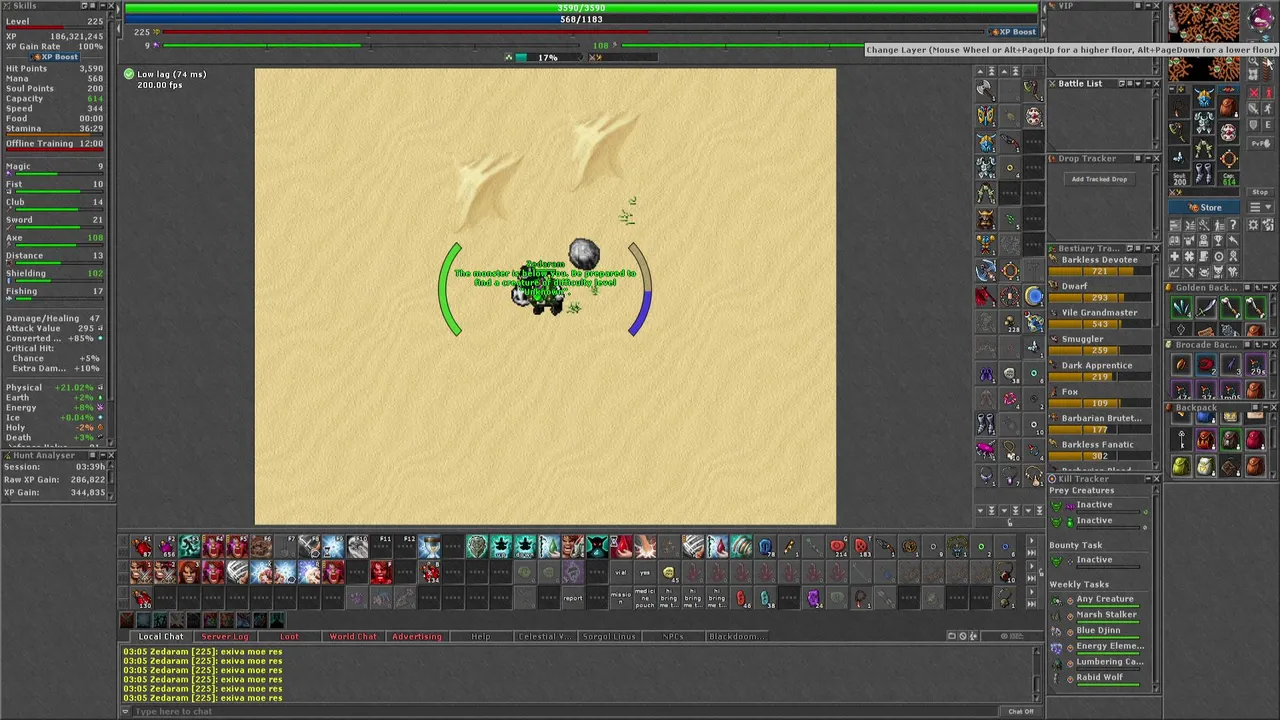Click the plus icon in control buttons
1280x720 pixels.
tap(1174, 256)
